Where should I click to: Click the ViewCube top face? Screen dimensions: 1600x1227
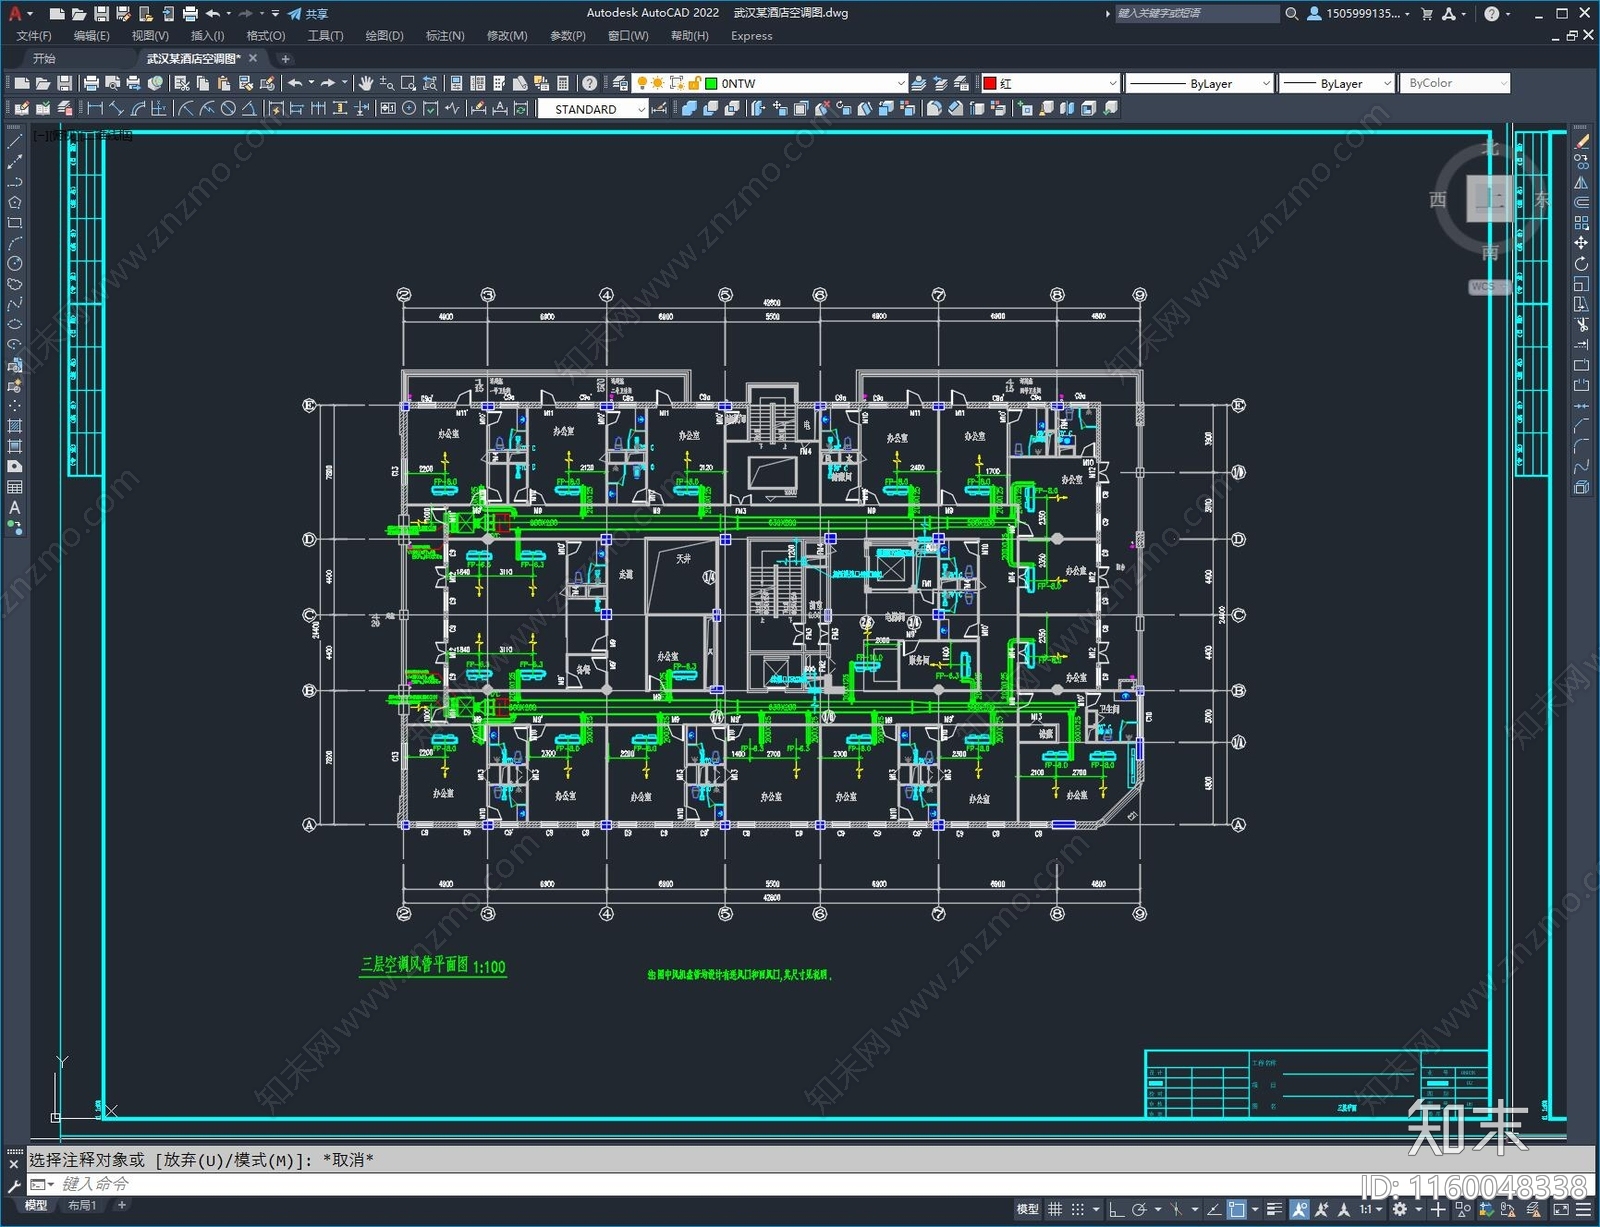coord(1491,198)
